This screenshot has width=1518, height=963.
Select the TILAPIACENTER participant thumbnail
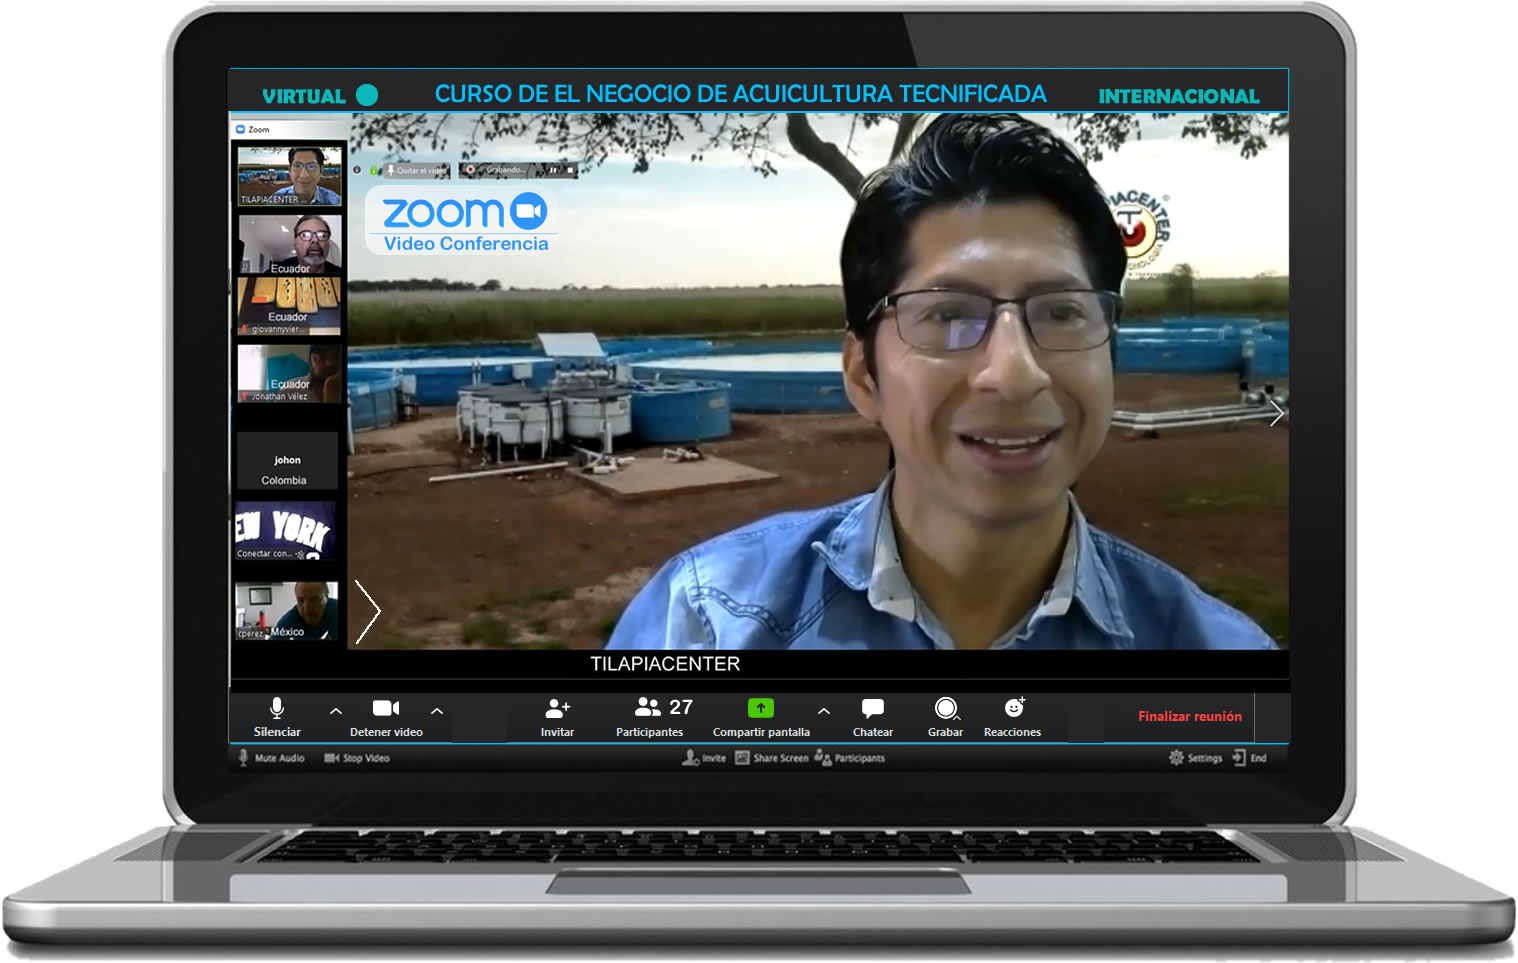[x=289, y=176]
